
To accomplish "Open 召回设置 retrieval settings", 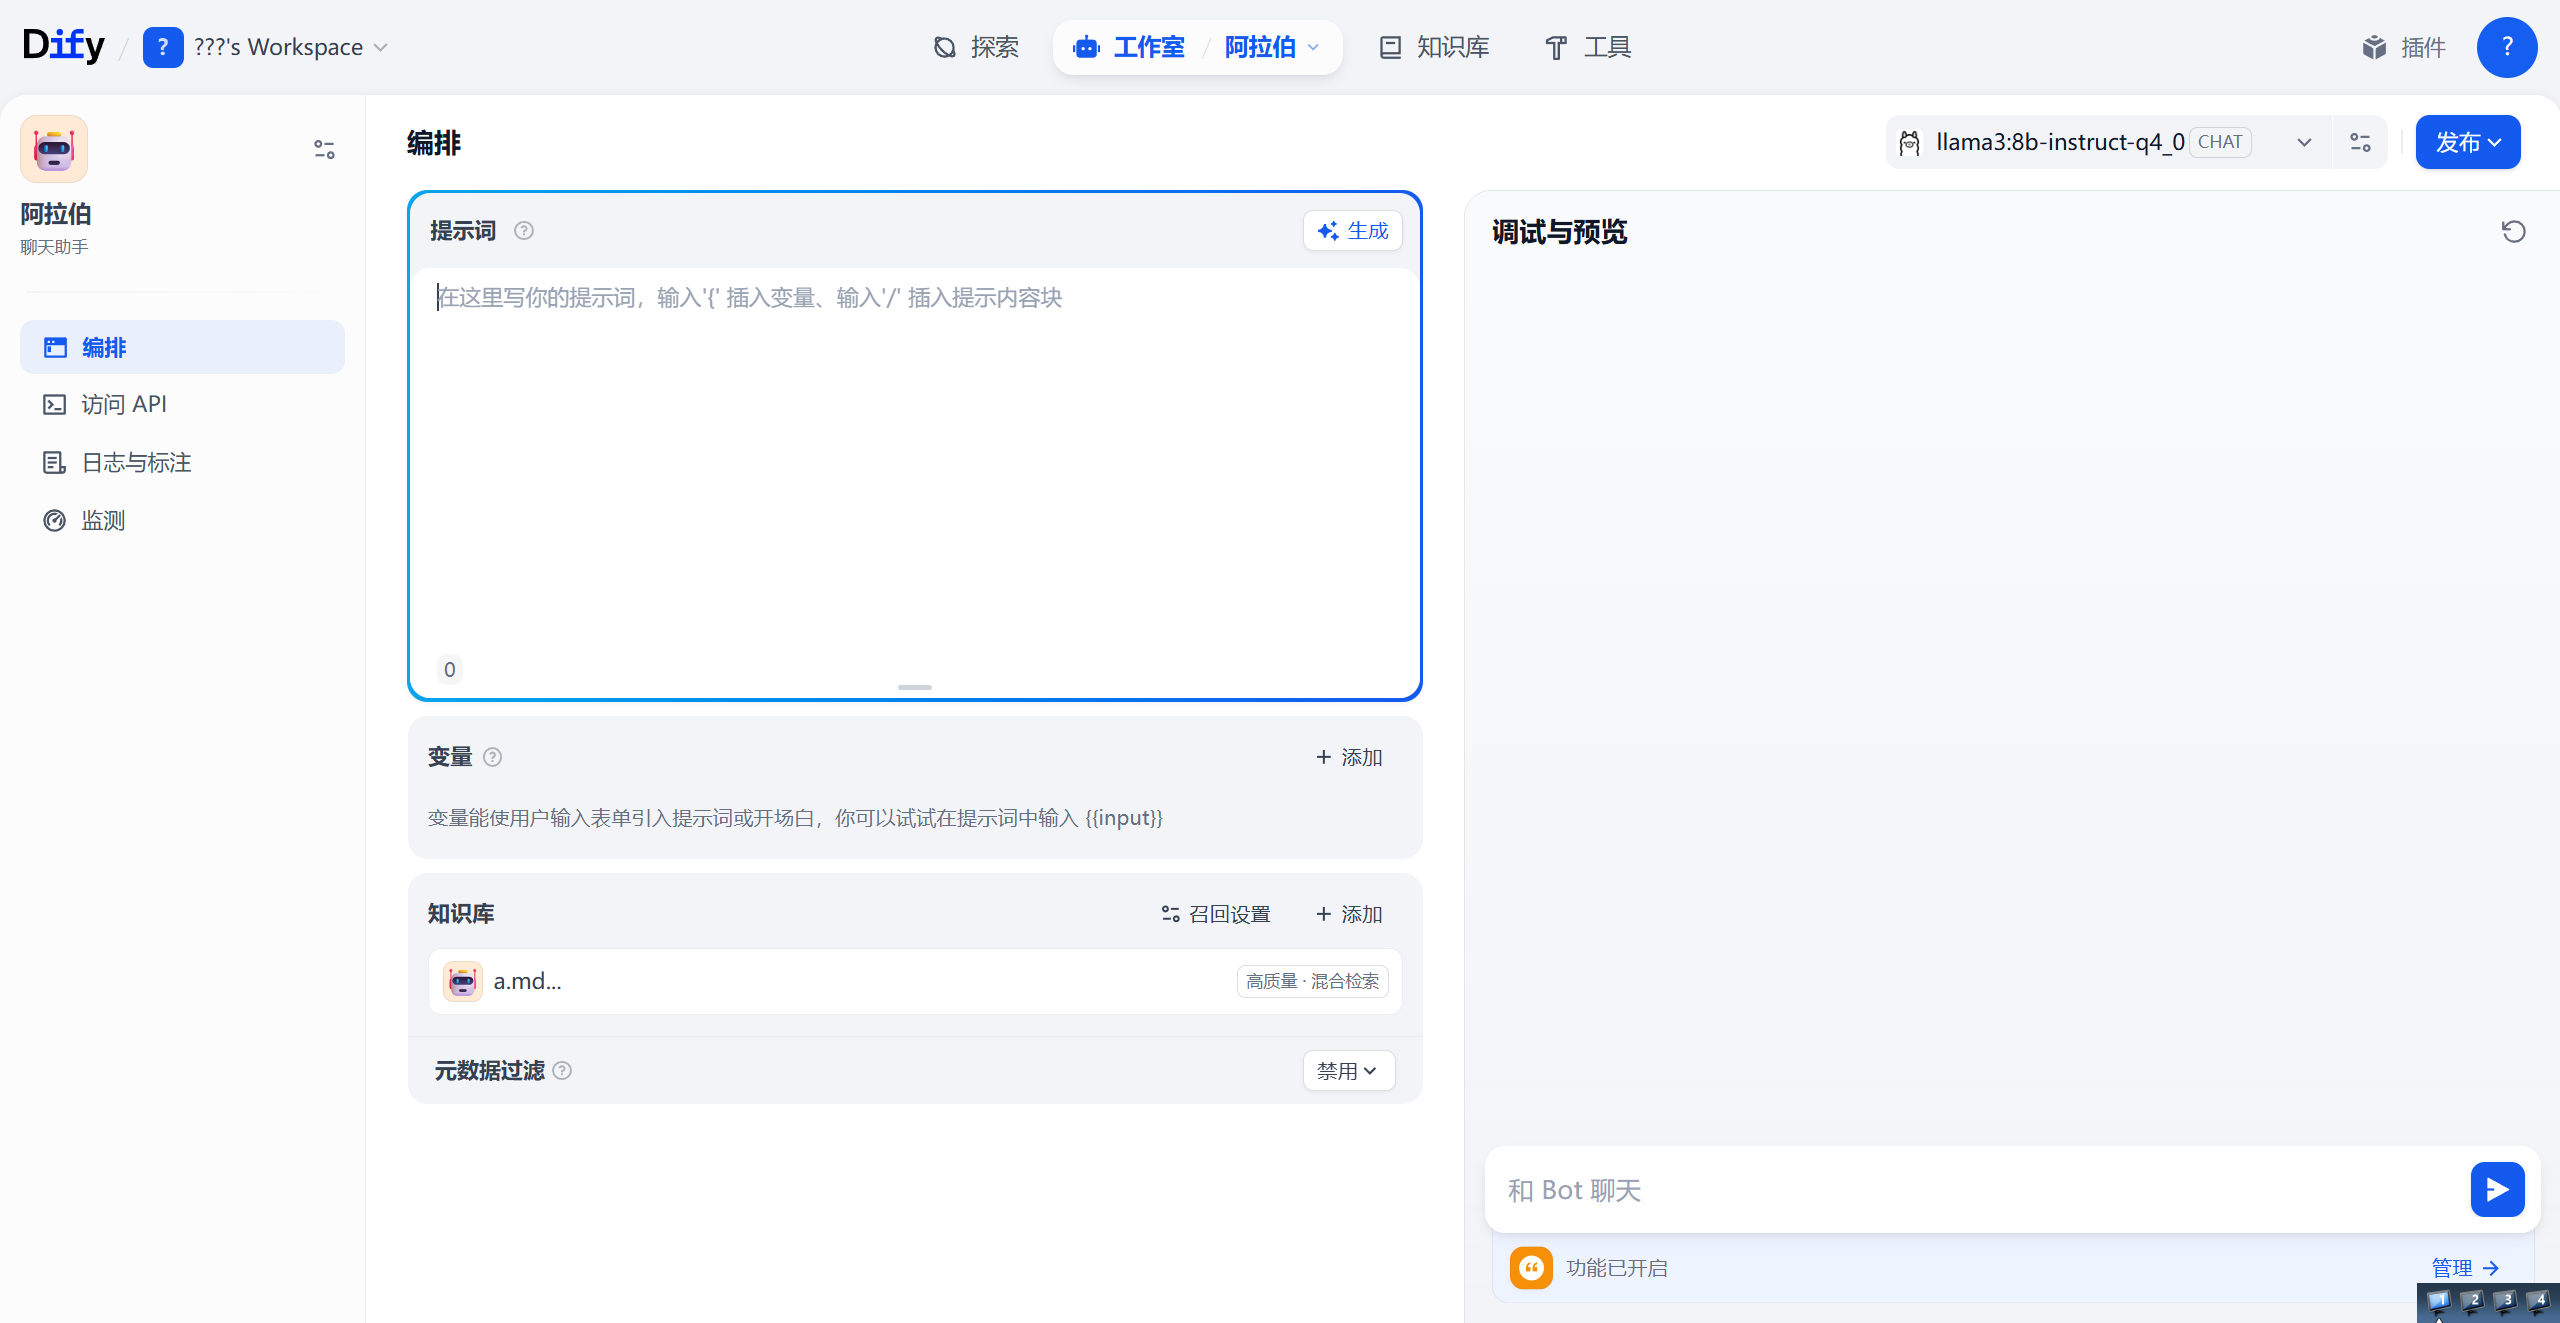I will (1216, 914).
